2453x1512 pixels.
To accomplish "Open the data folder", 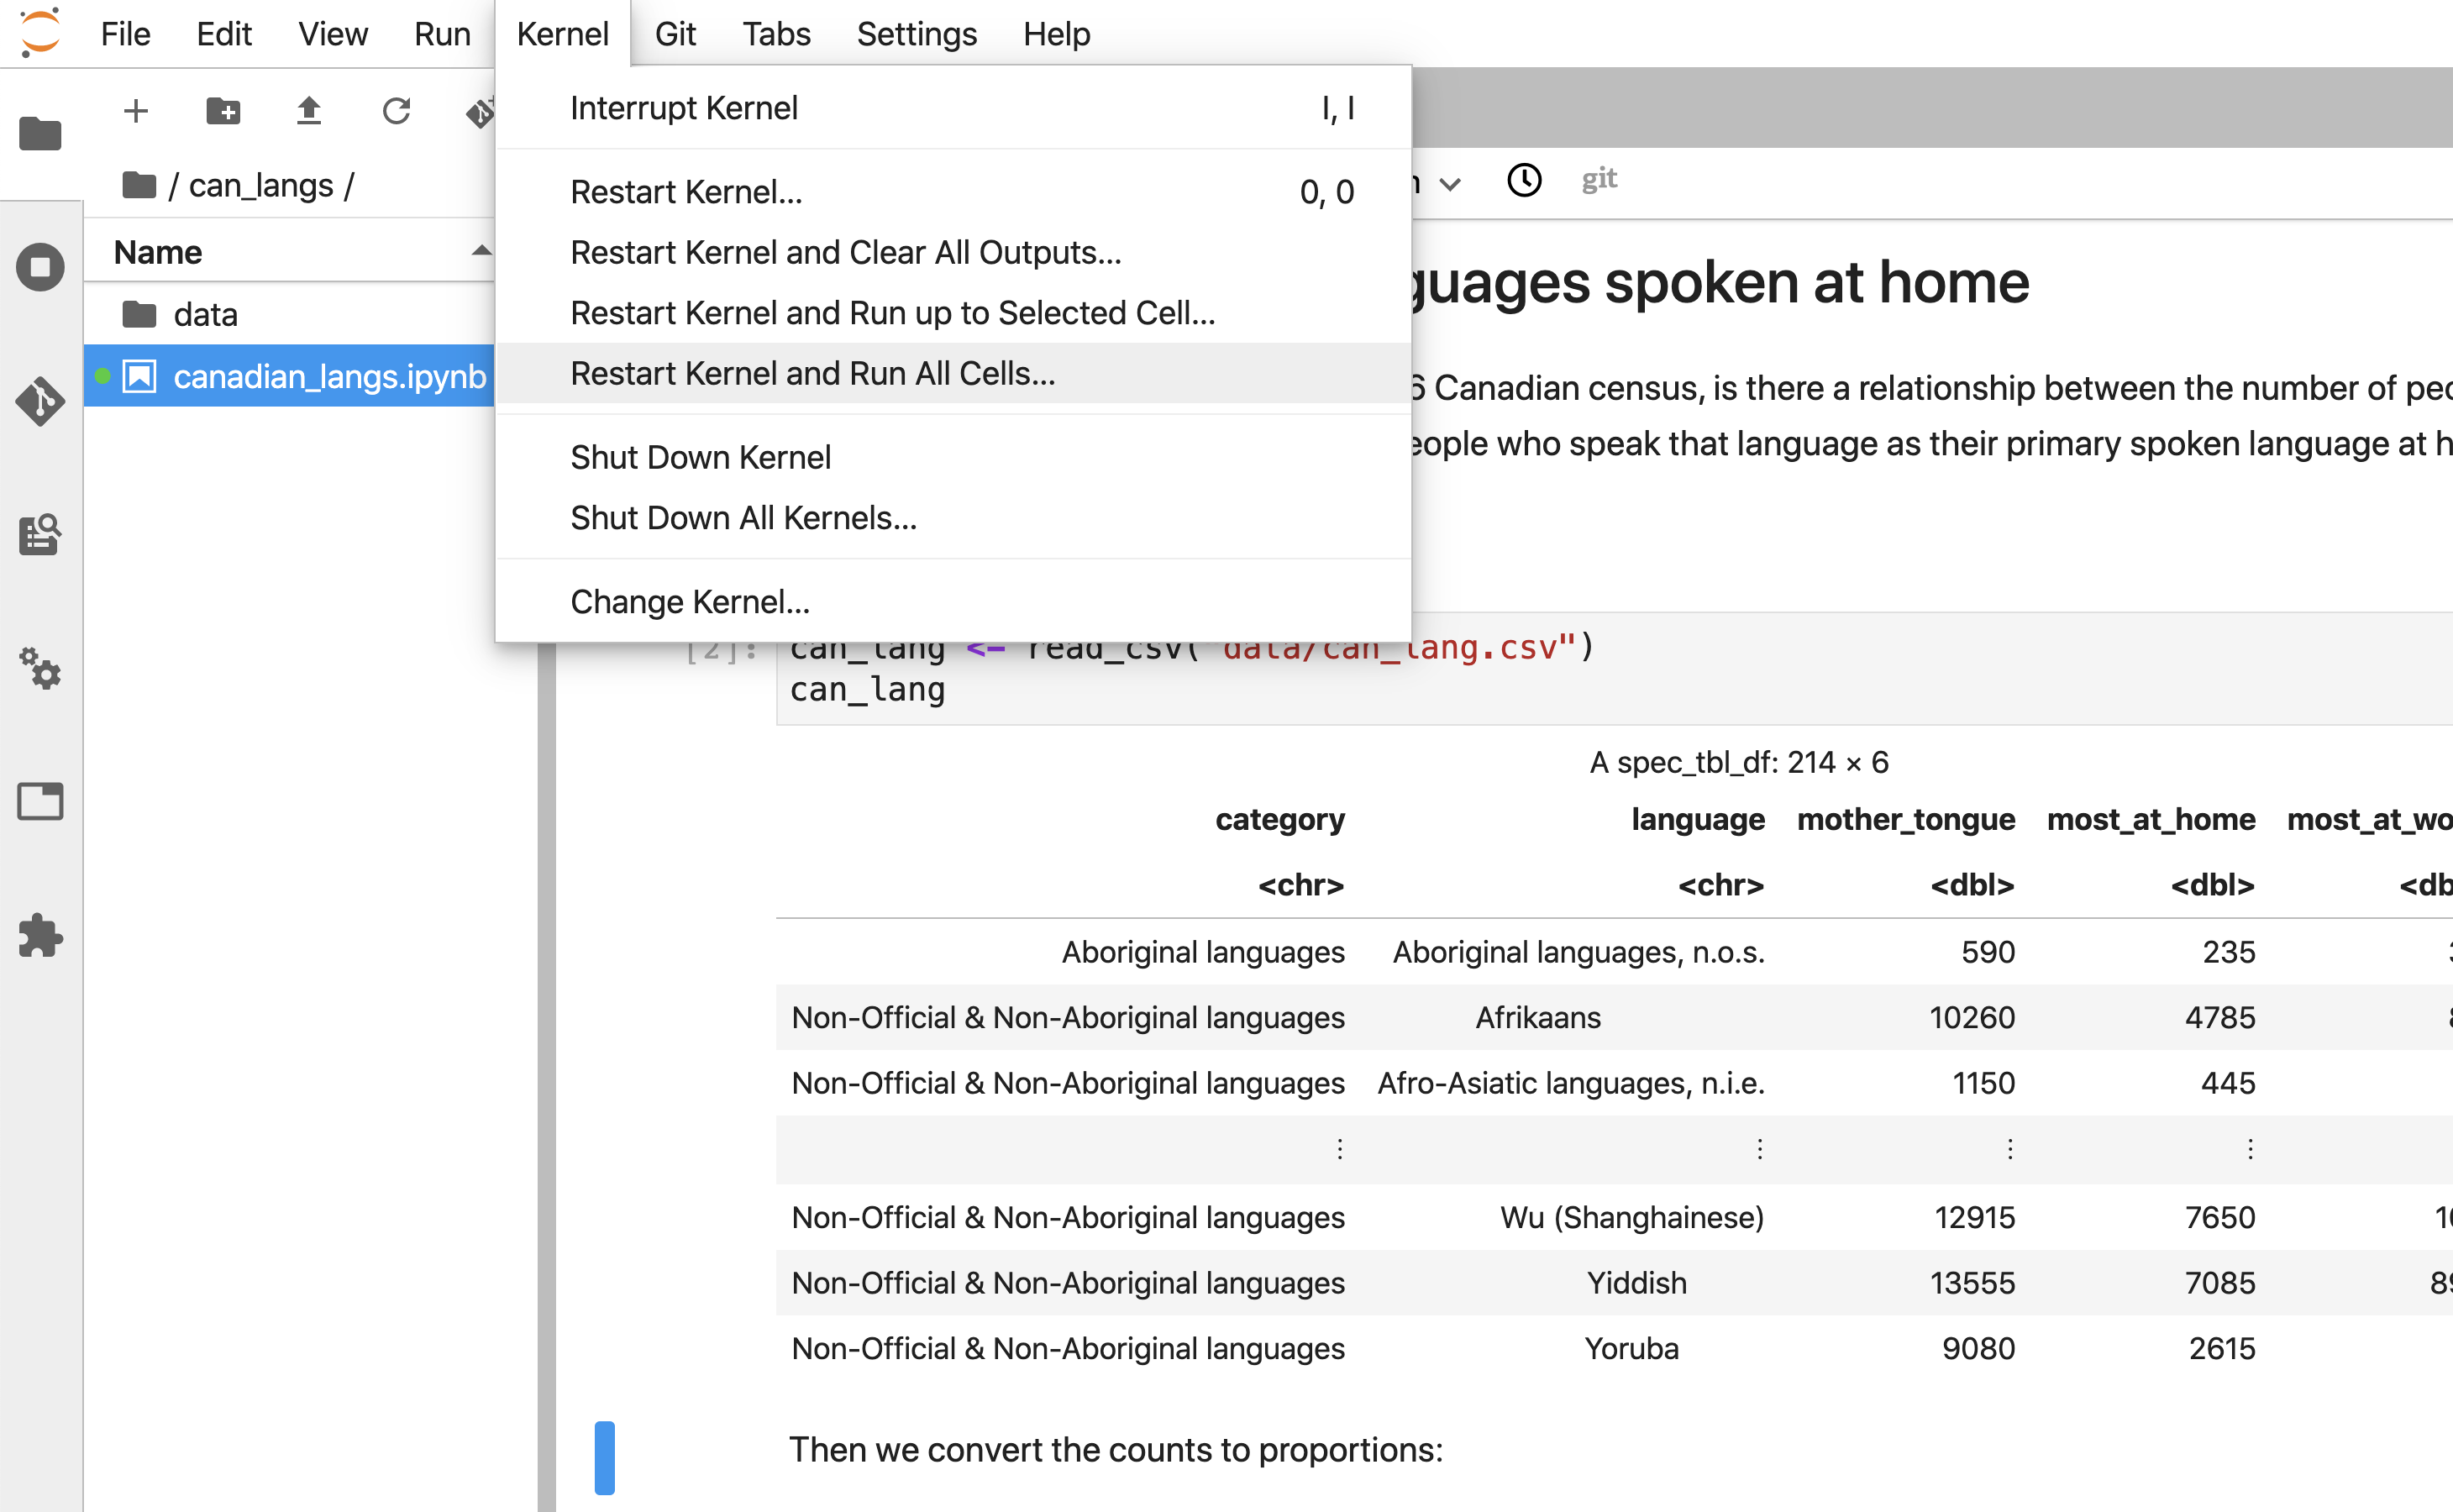I will coord(205,314).
